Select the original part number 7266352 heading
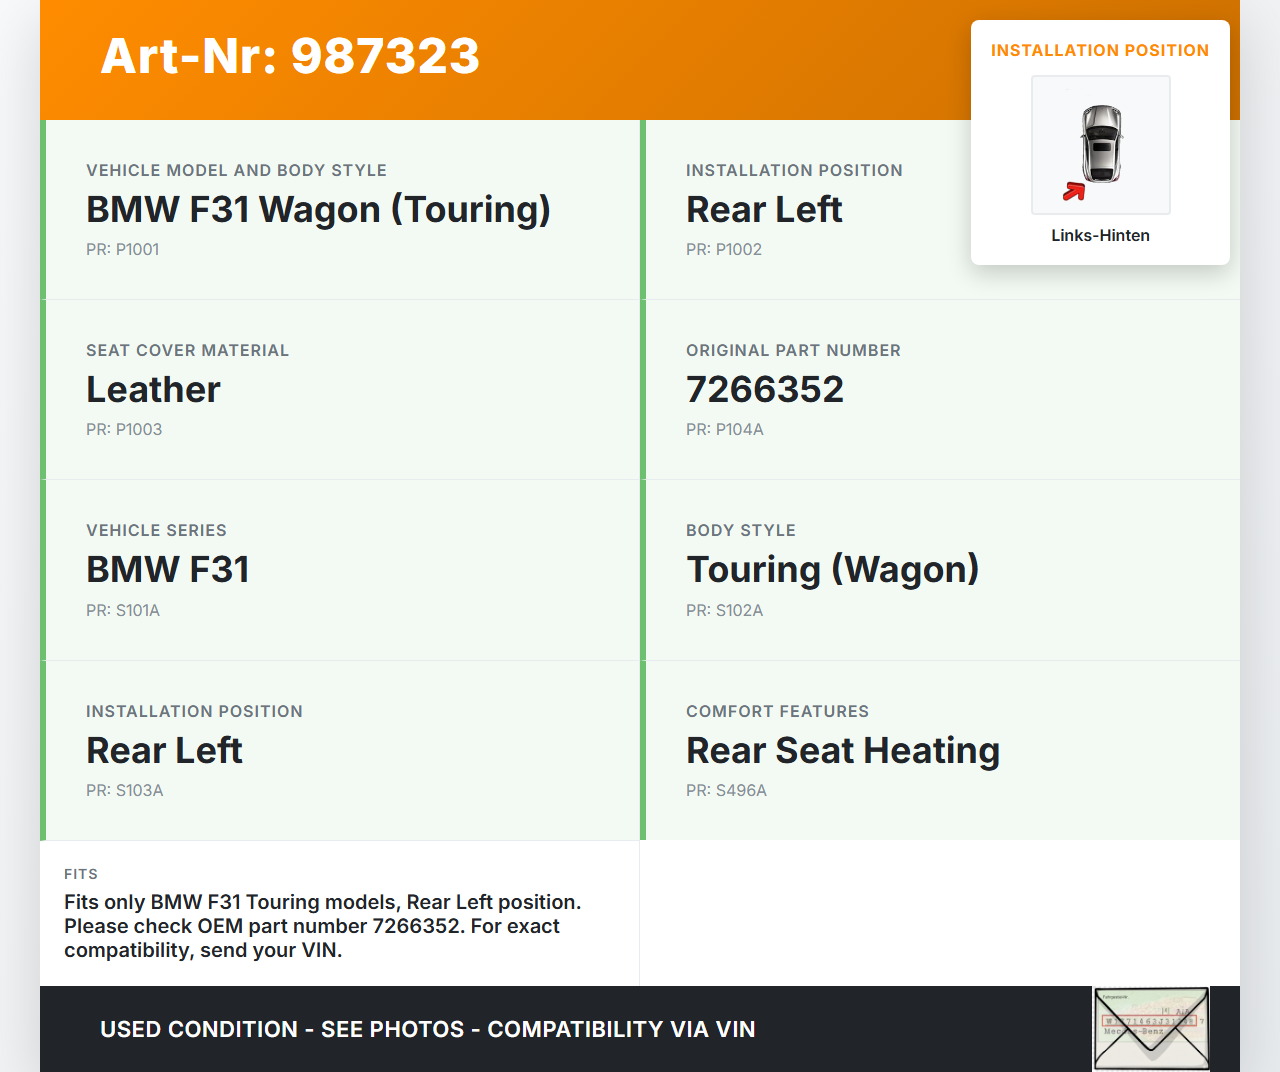Screen dimensions: 1280x1072 (765, 390)
